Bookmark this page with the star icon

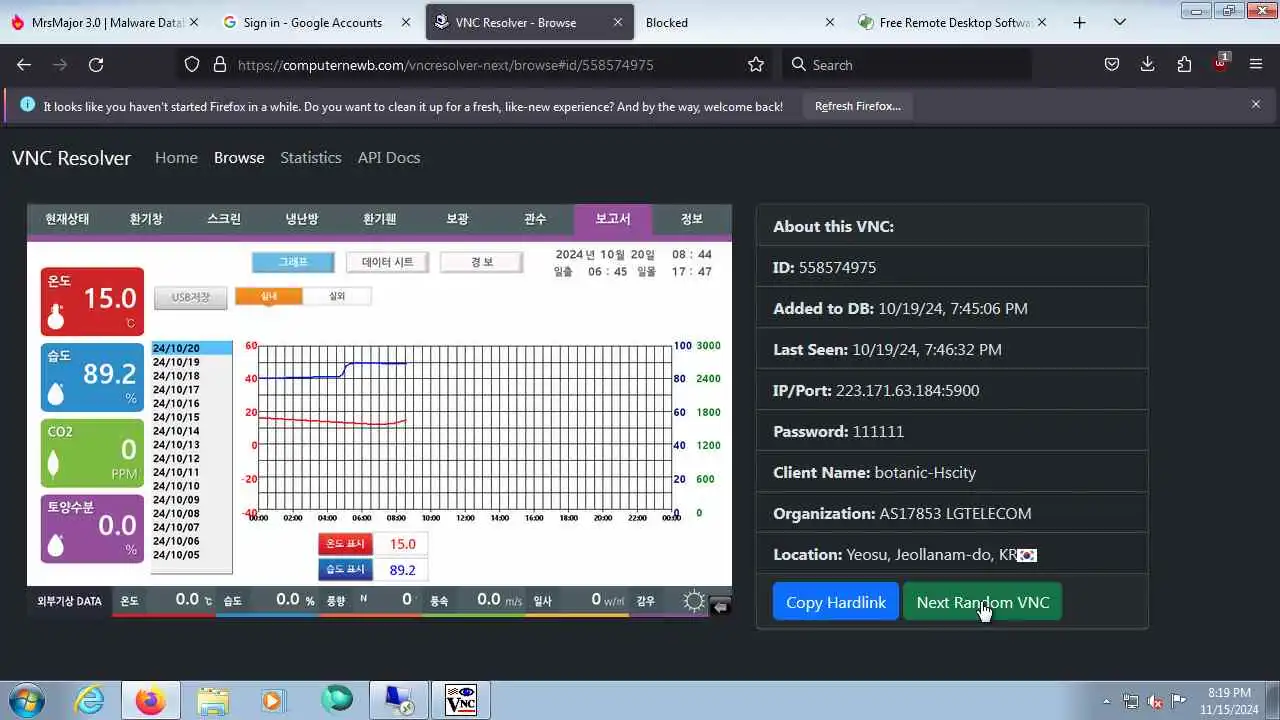pos(756,65)
